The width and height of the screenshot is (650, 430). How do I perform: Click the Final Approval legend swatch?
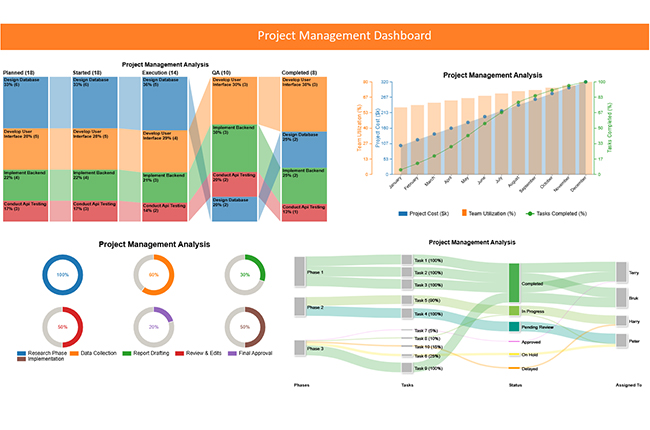click(232, 354)
